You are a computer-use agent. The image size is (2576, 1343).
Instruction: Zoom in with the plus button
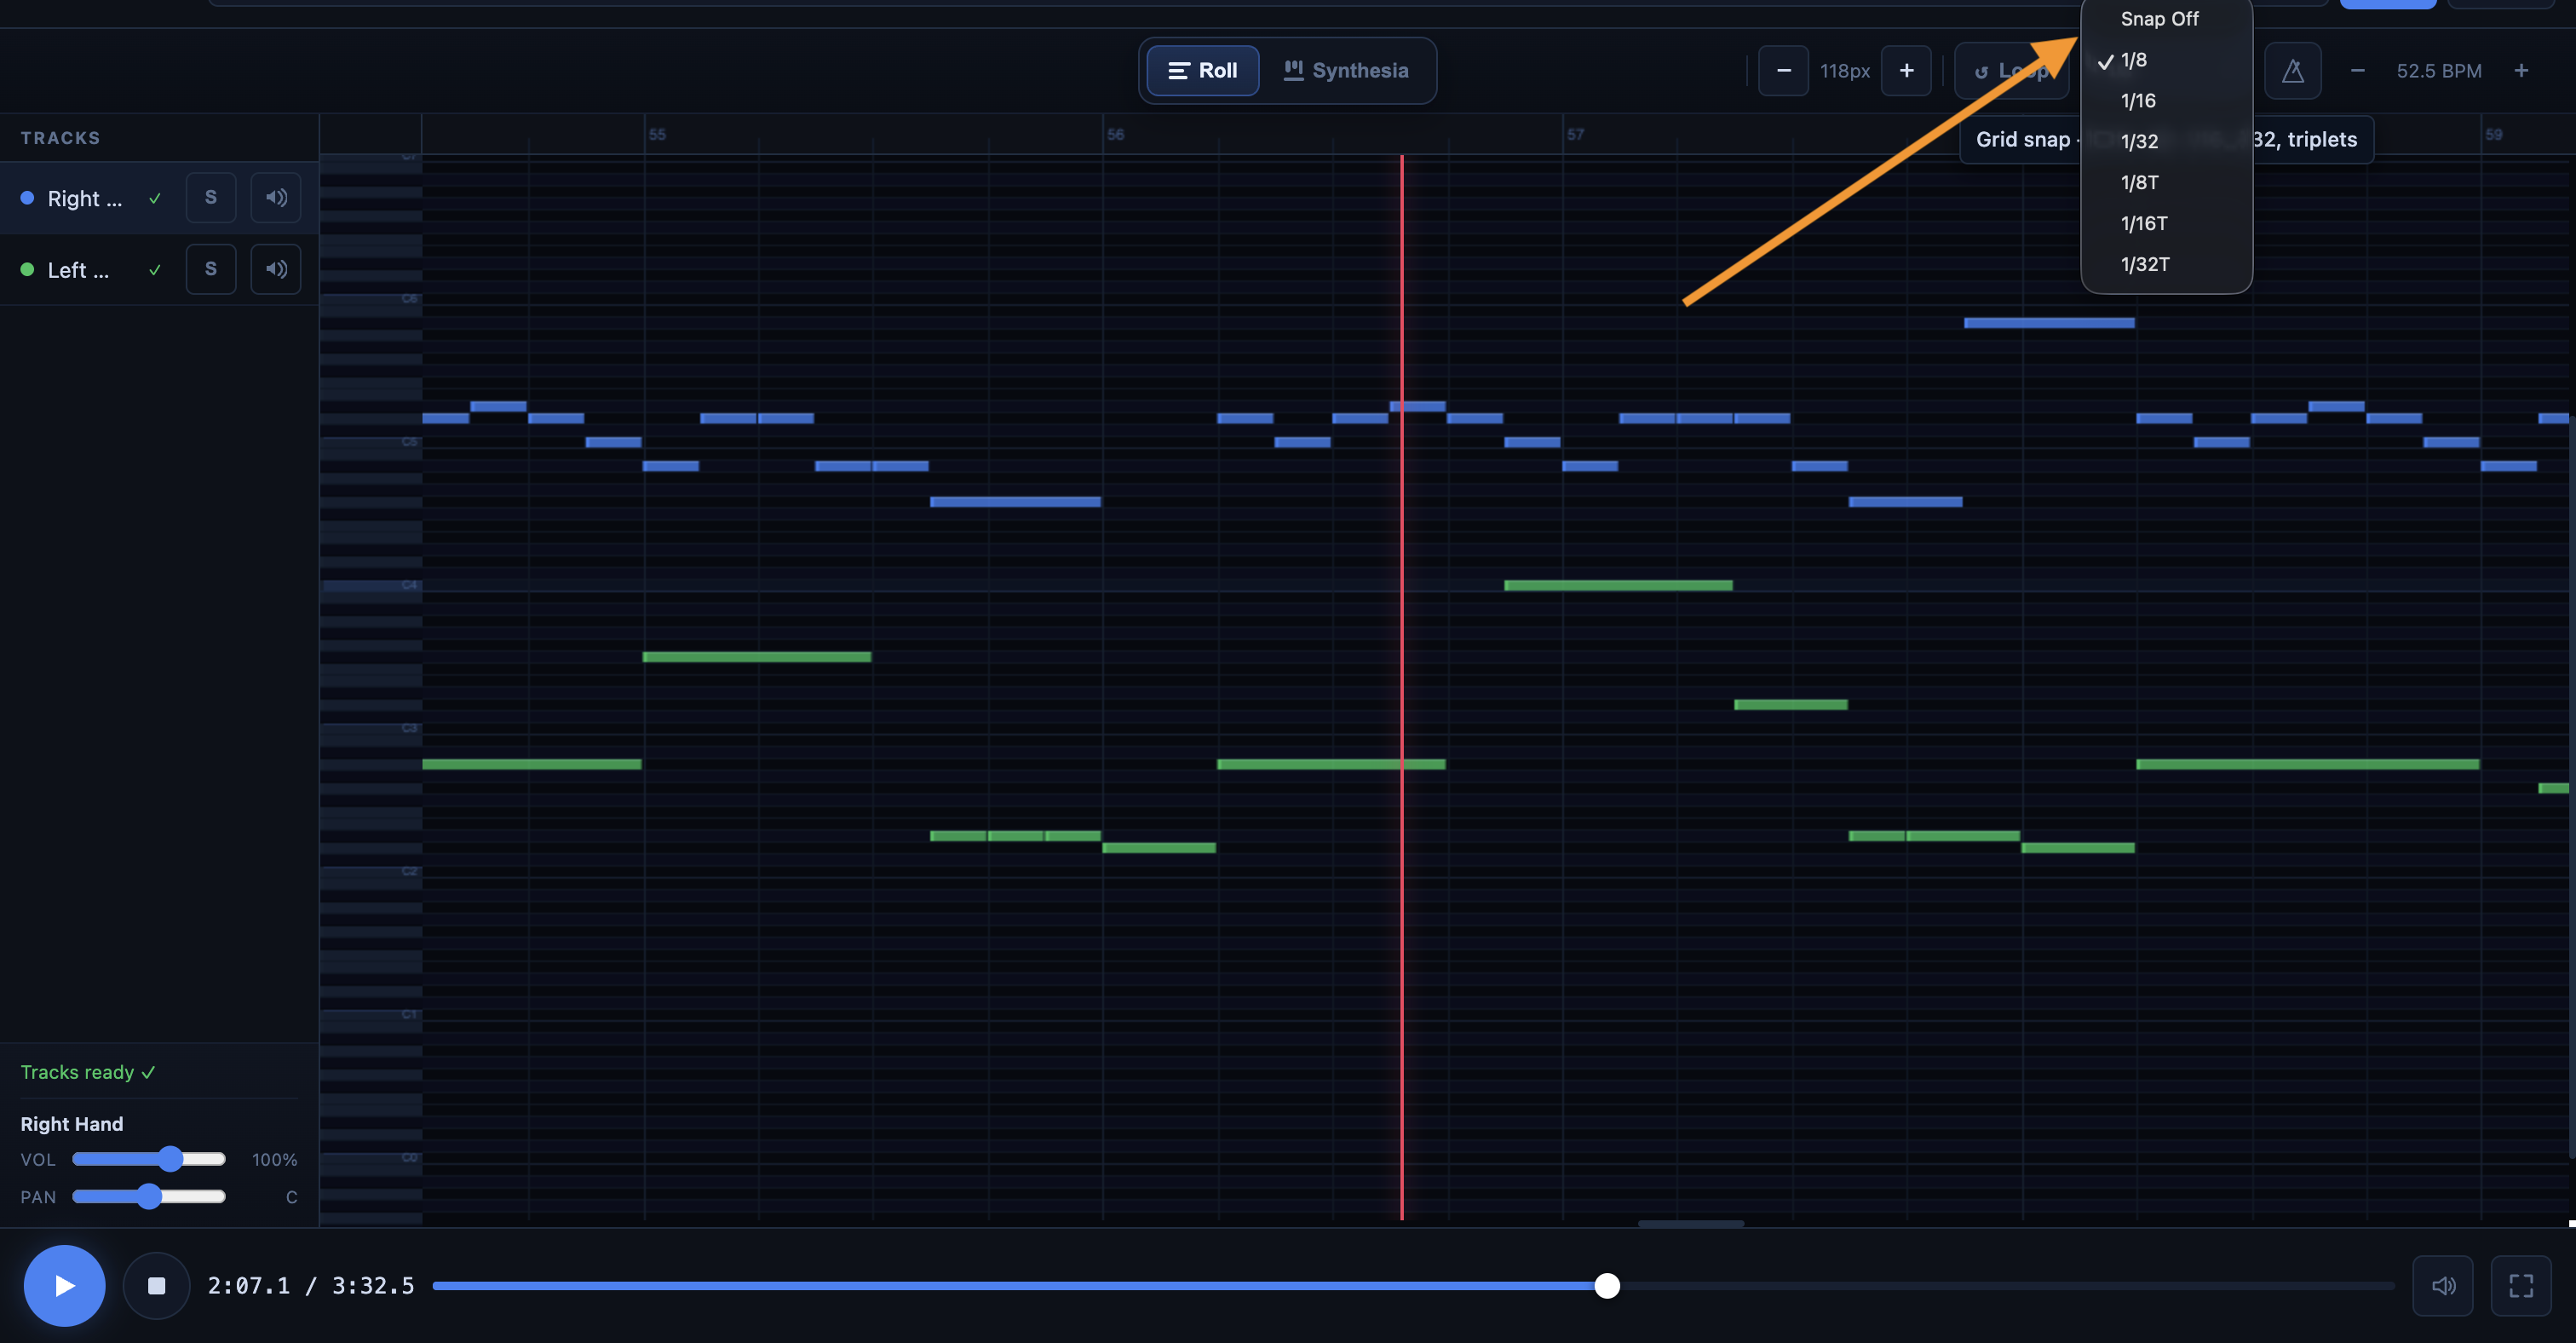1906,71
